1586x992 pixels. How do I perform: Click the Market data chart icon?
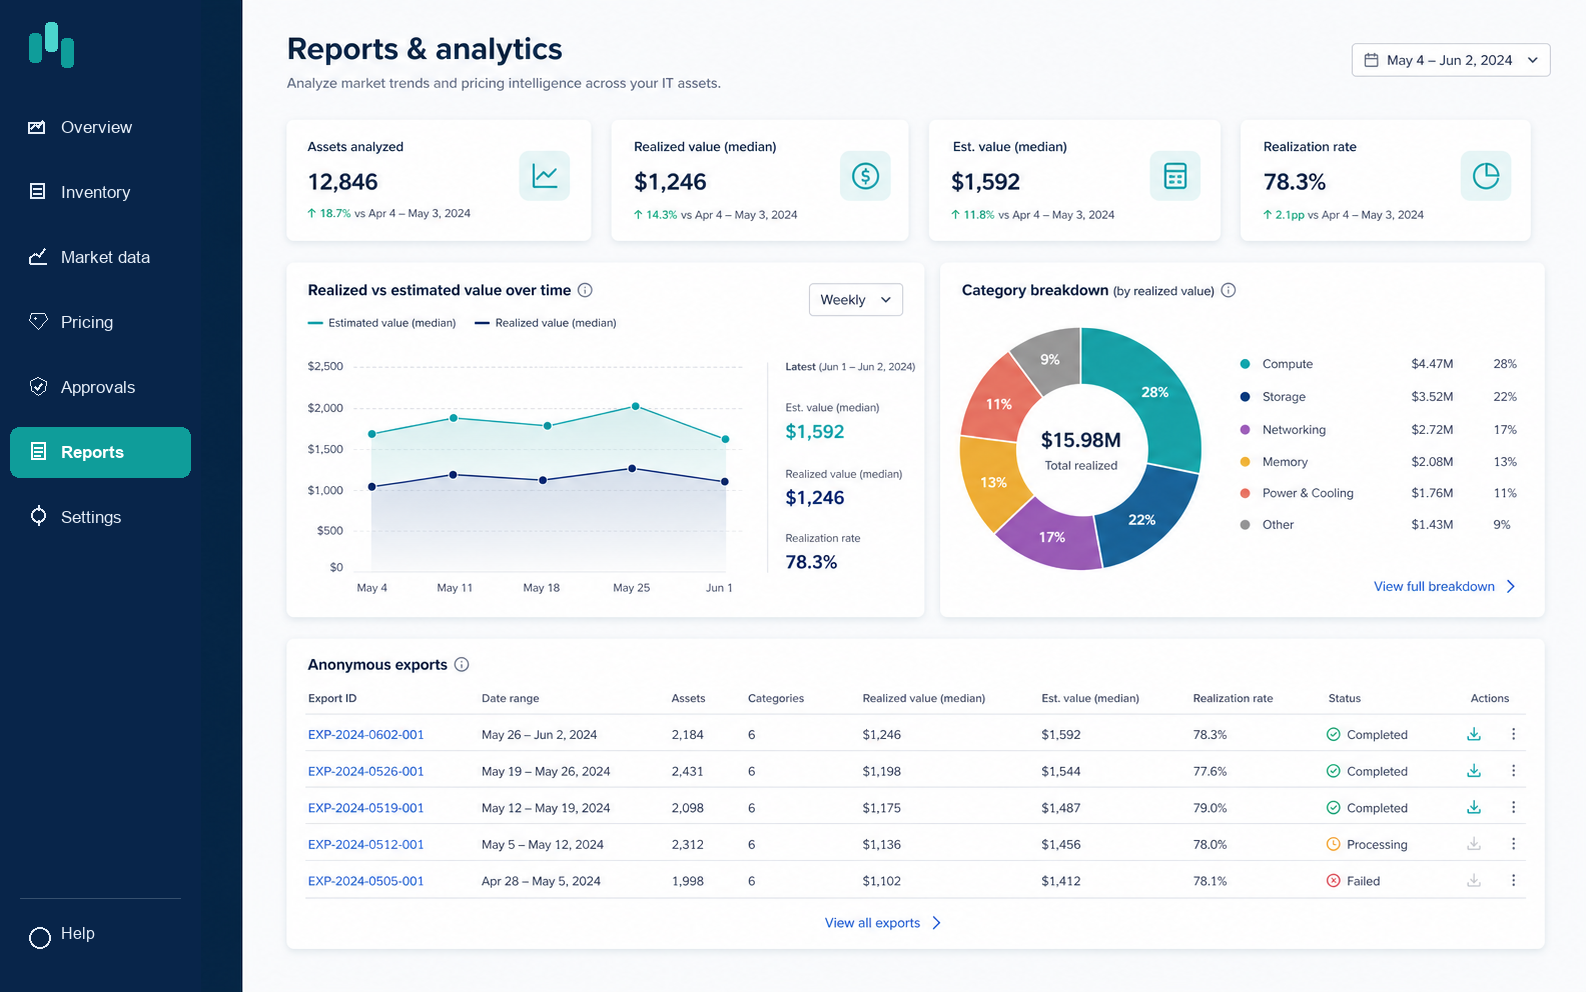coord(38,257)
